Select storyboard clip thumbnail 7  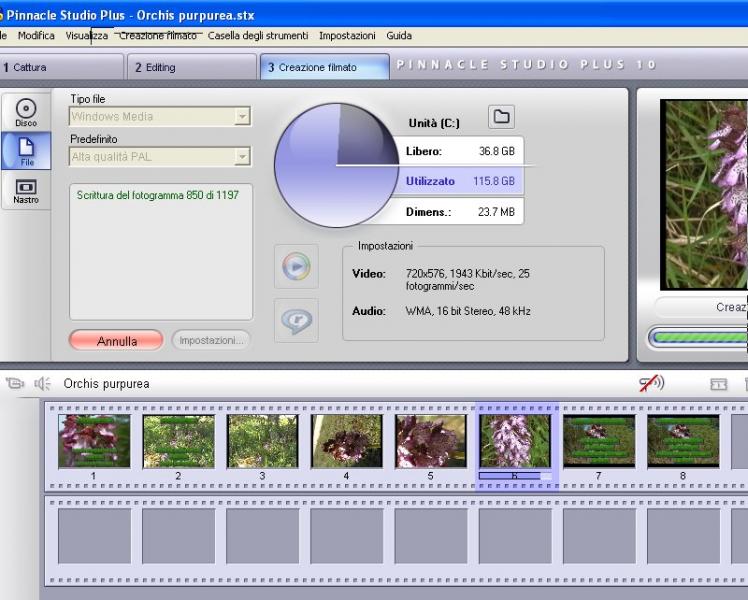pos(599,441)
